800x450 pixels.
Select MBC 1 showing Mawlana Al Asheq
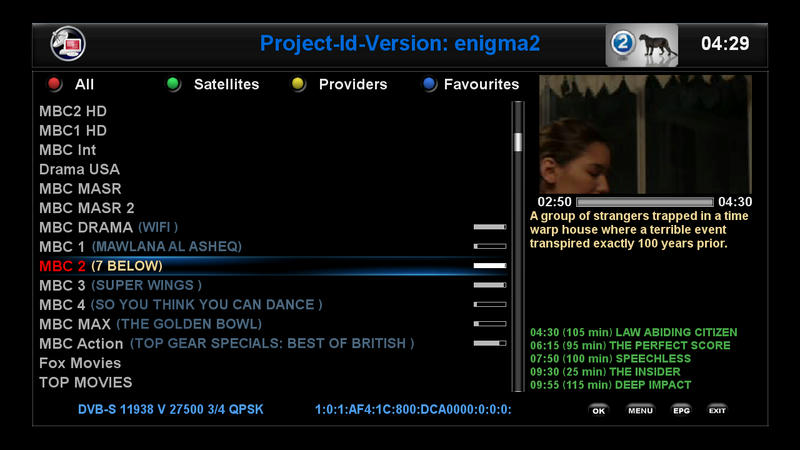pos(273,247)
